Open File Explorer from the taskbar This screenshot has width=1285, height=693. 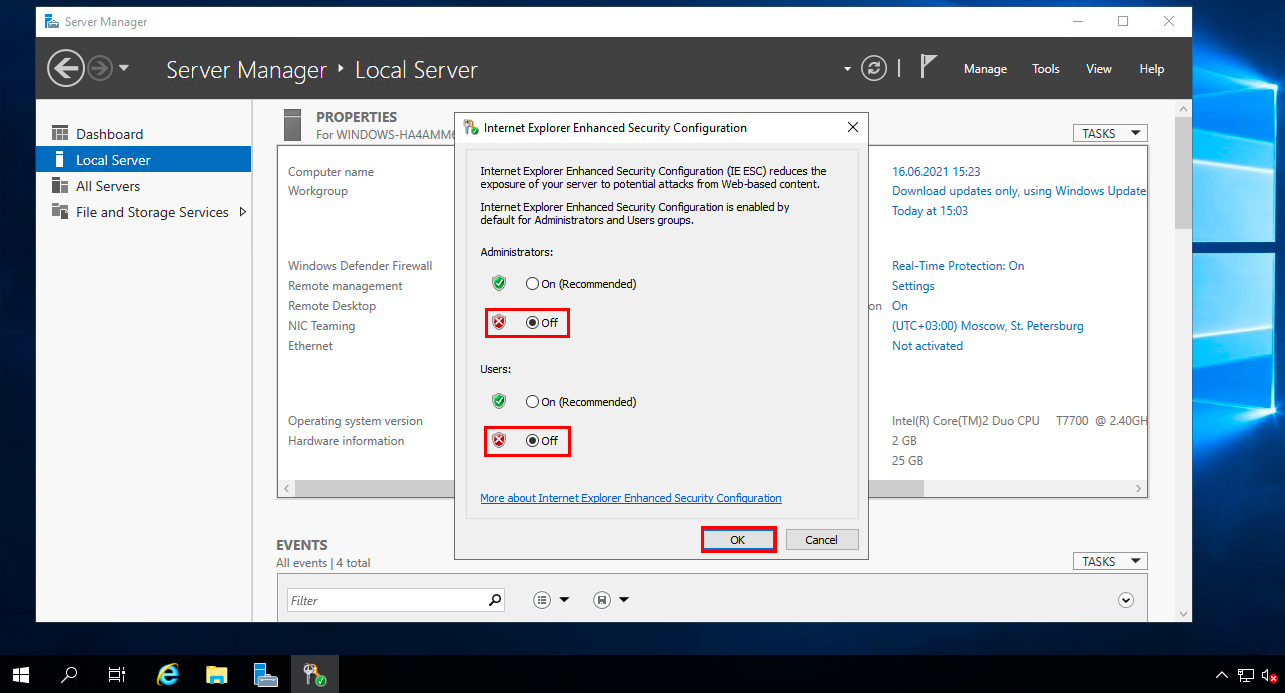[217, 675]
